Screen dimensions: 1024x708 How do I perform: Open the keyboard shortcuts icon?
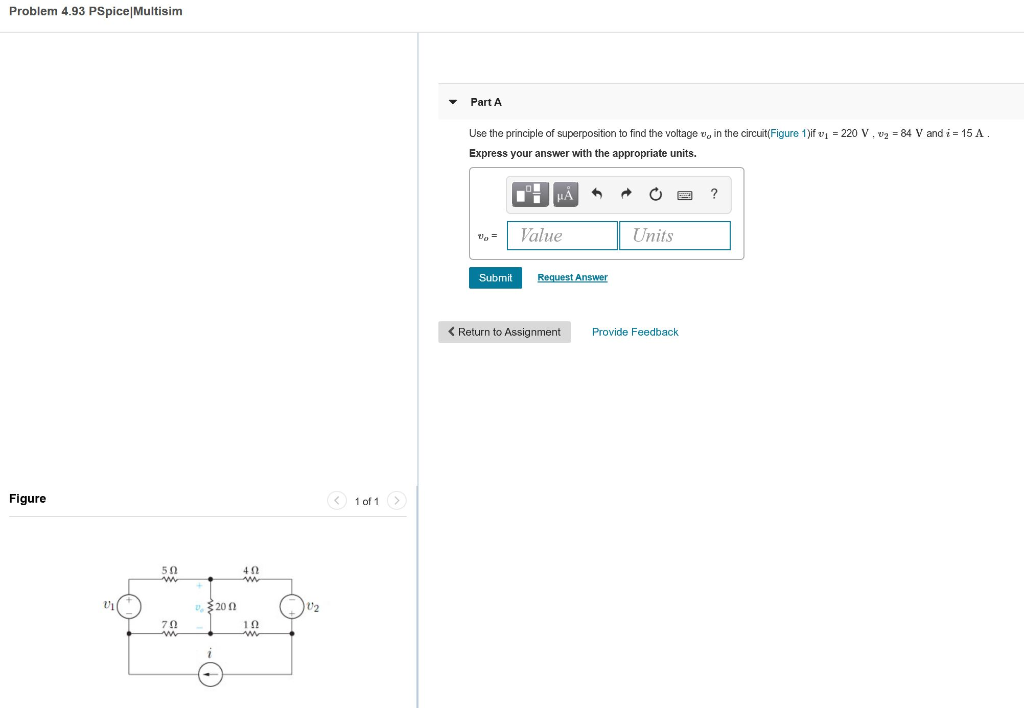[686, 194]
